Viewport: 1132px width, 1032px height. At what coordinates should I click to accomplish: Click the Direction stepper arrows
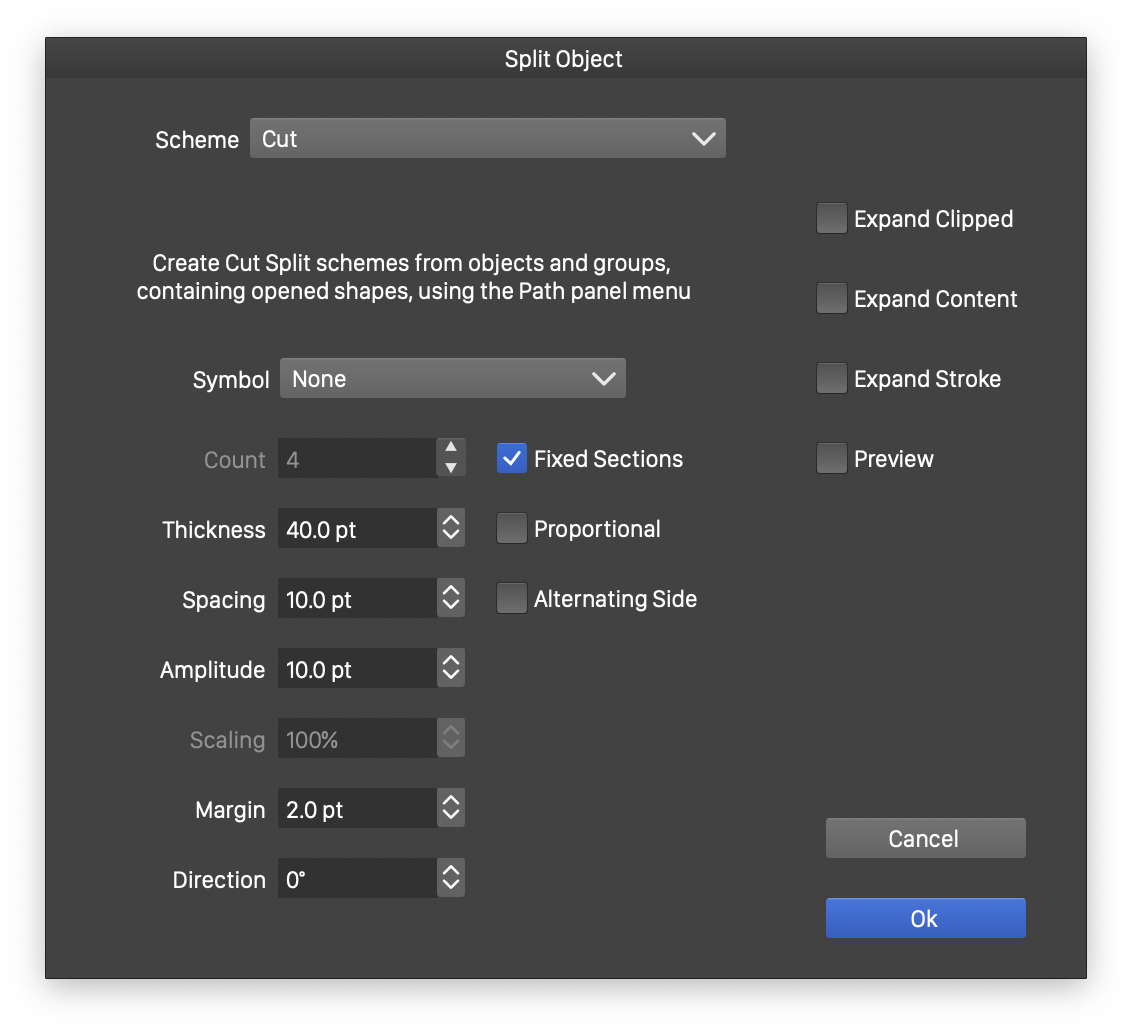tap(451, 879)
